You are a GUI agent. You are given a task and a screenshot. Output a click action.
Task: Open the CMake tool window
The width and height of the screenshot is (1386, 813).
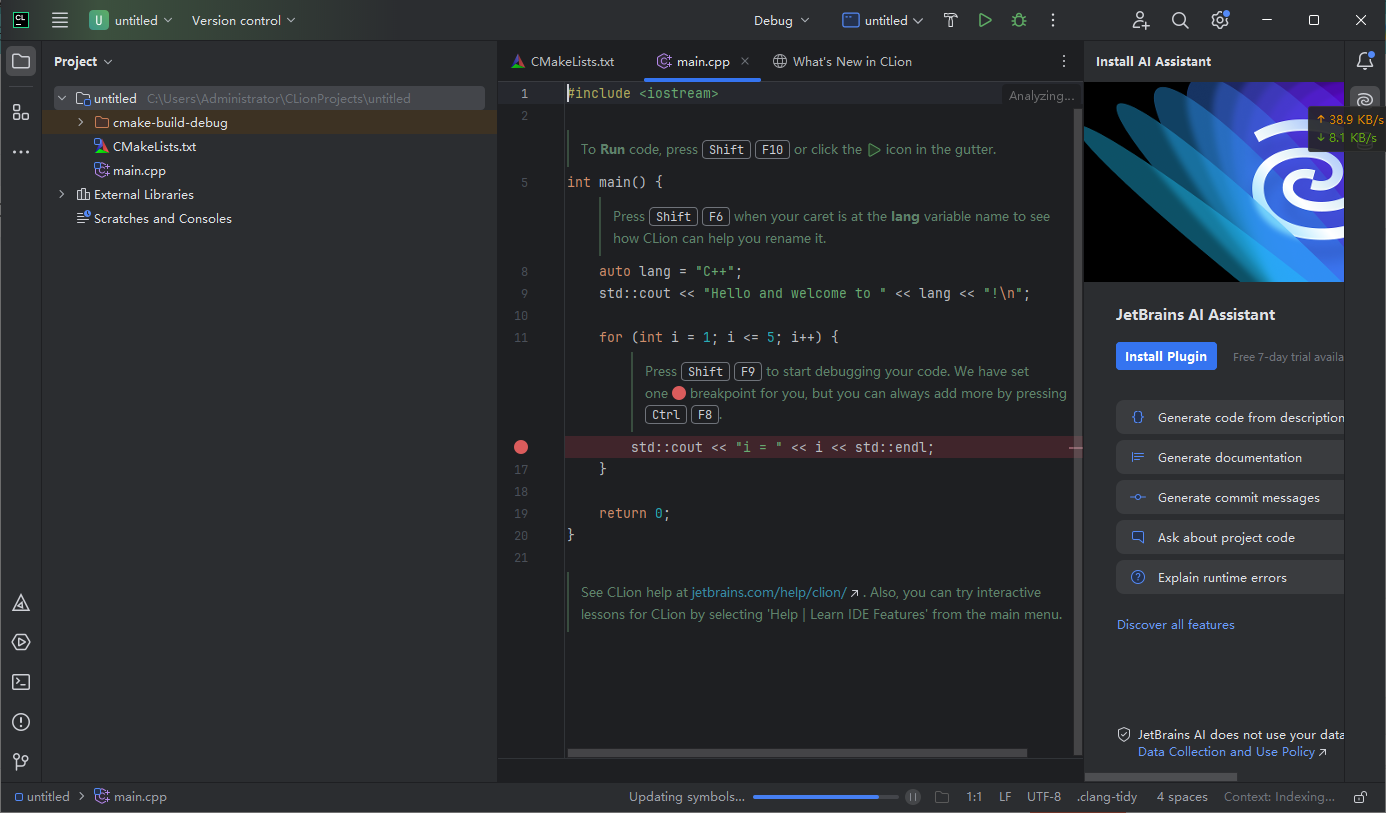coord(21,603)
